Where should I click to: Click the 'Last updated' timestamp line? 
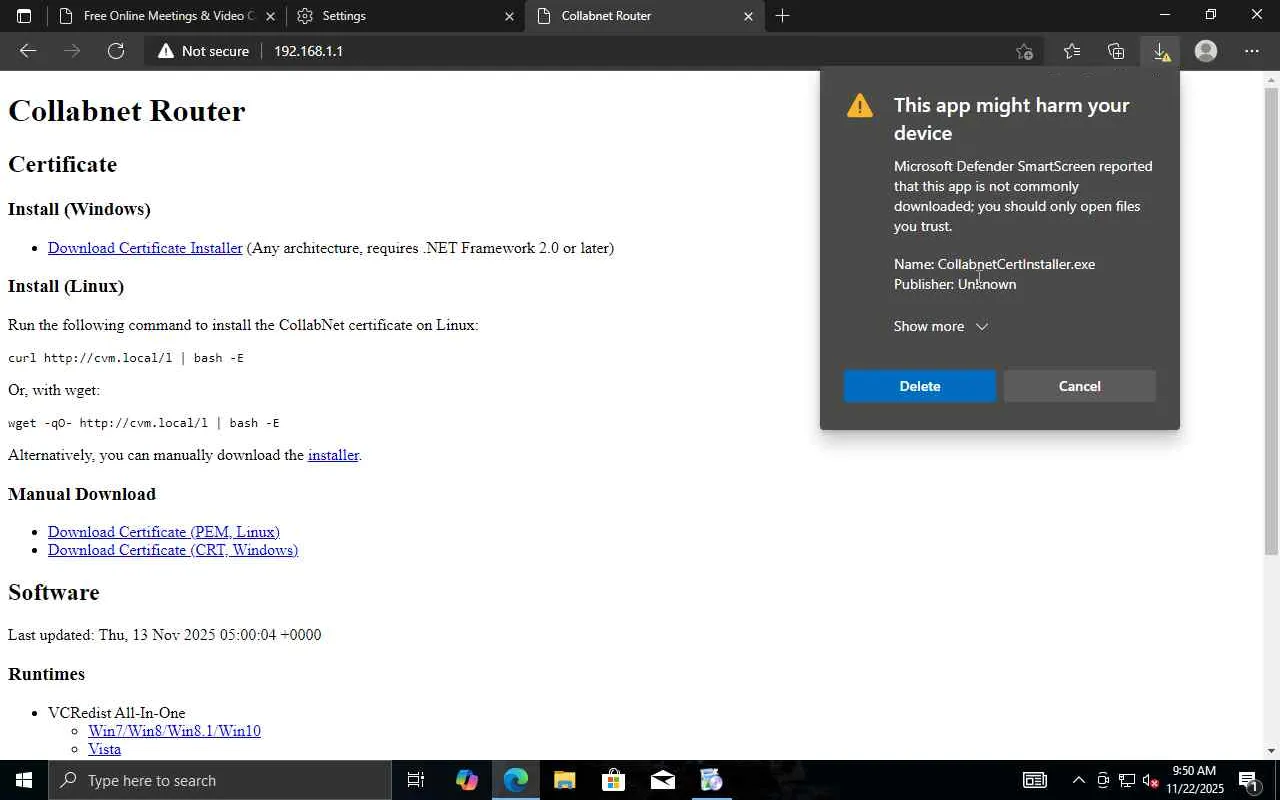pos(165,635)
